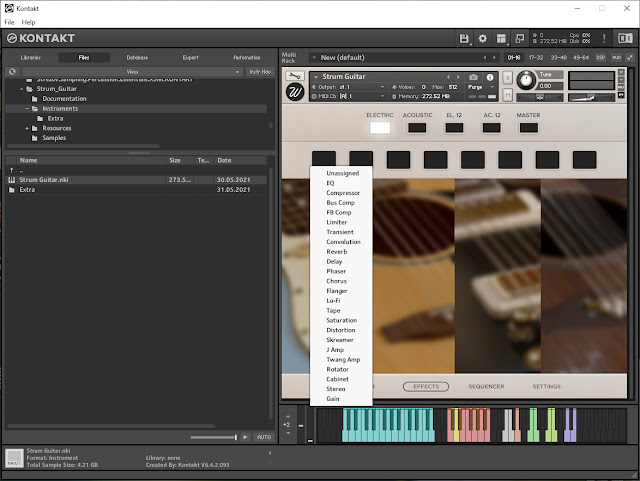Click the EFFECTS page button
640x481 pixels.
(426, 386)
